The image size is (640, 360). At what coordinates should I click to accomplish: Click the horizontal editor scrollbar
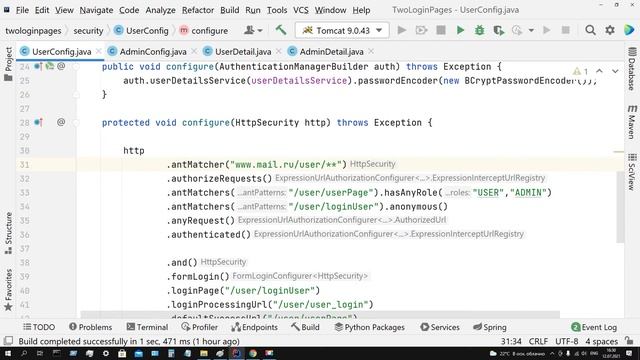320,315
